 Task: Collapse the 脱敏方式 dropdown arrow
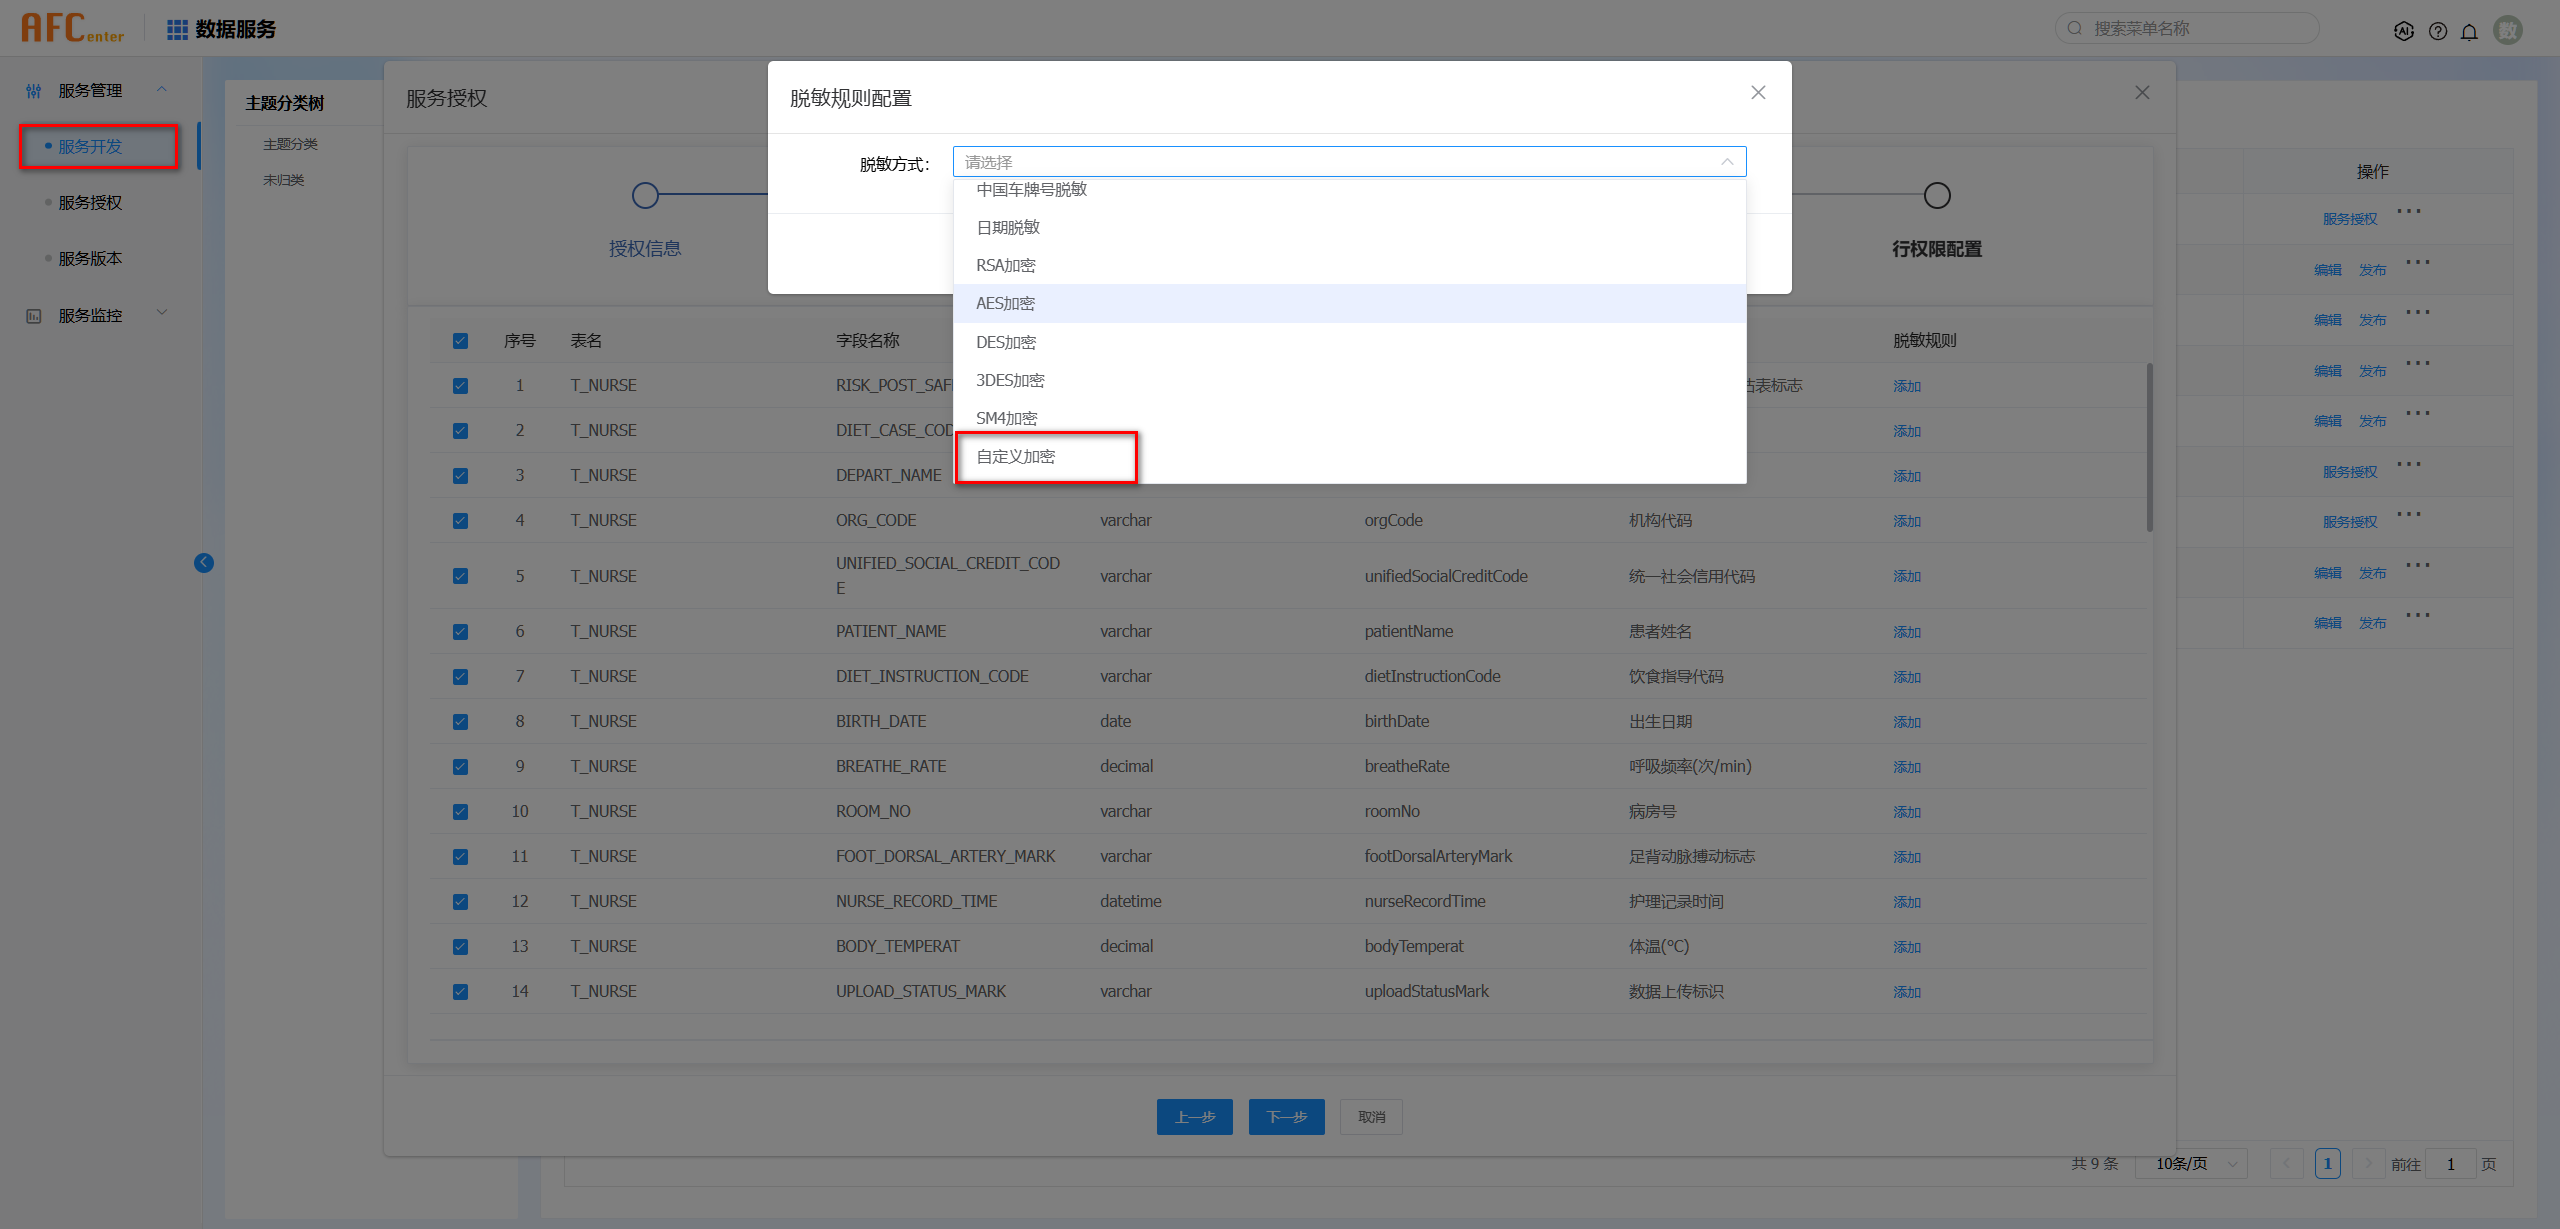coord(1727,162)
